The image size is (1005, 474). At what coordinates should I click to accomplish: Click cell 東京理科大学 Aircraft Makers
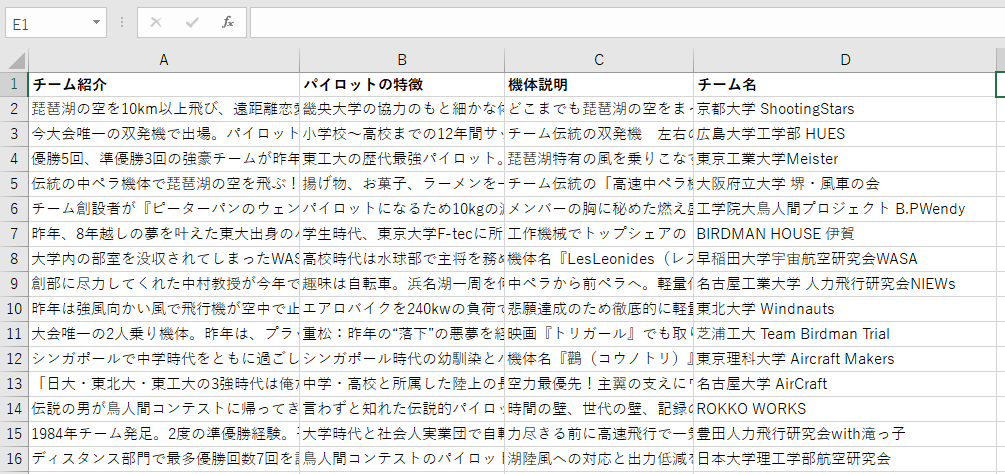(x=845, y=359)
